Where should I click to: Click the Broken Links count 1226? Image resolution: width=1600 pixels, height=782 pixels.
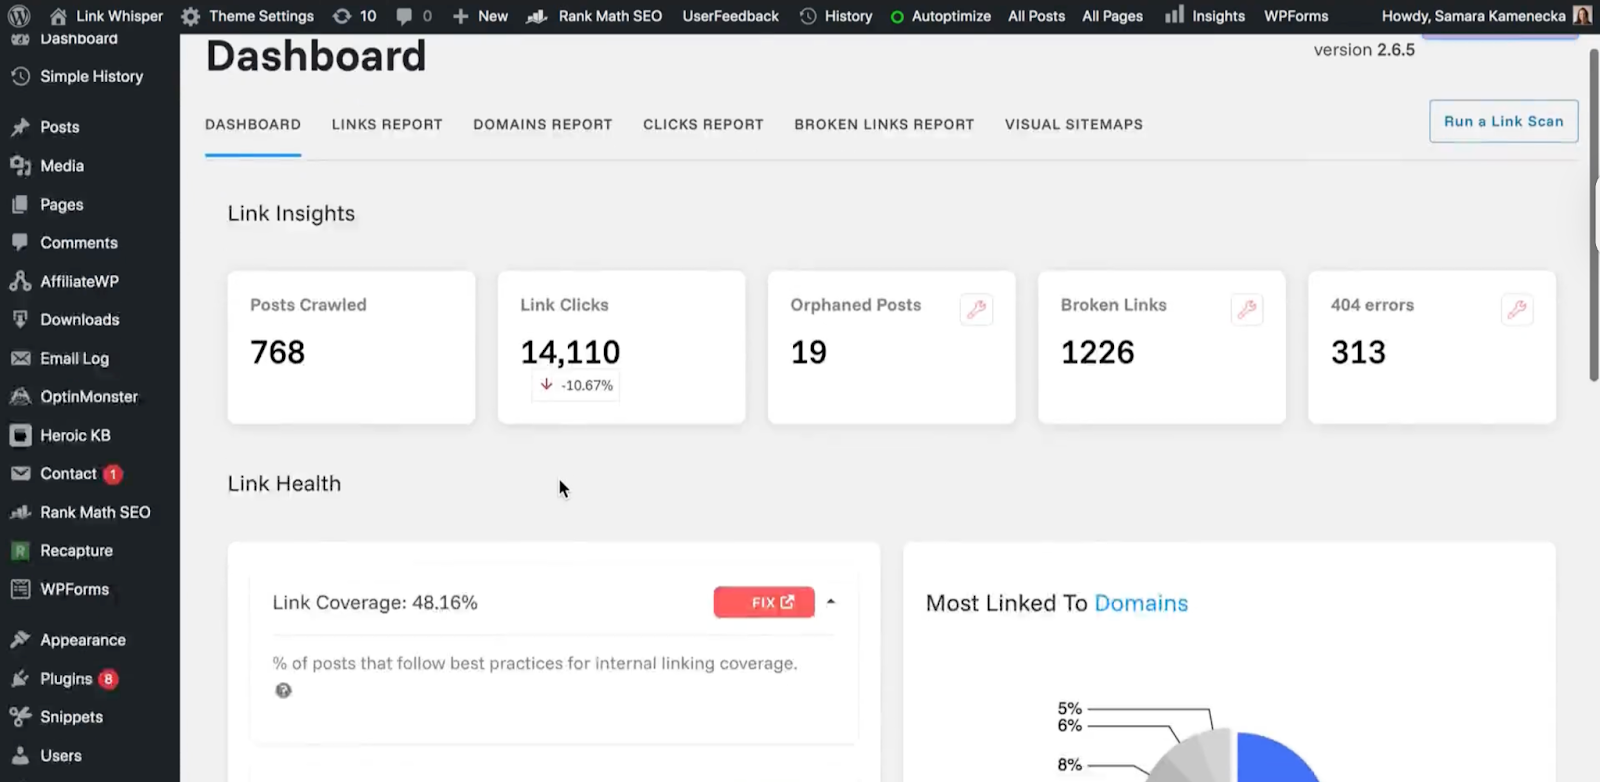pos(1097,352)
